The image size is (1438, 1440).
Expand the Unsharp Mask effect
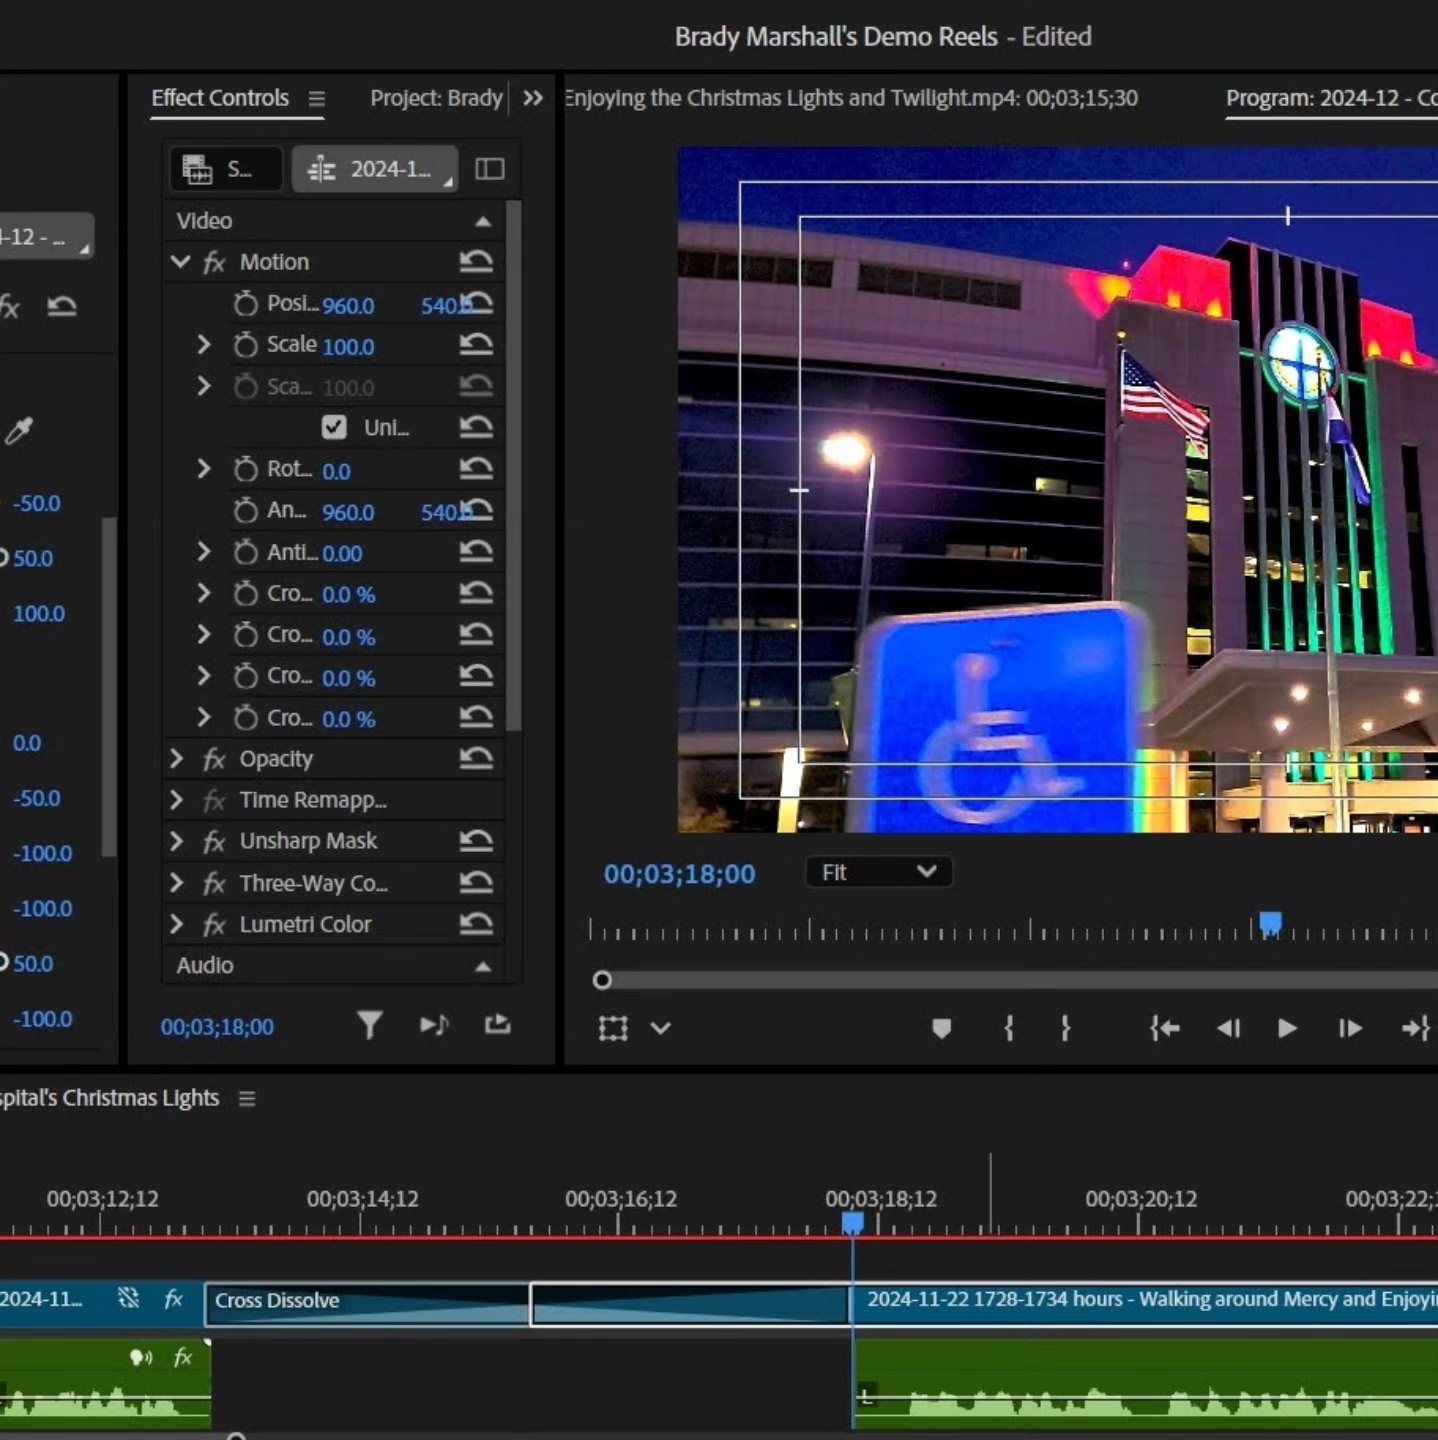(x=177, y=841)
